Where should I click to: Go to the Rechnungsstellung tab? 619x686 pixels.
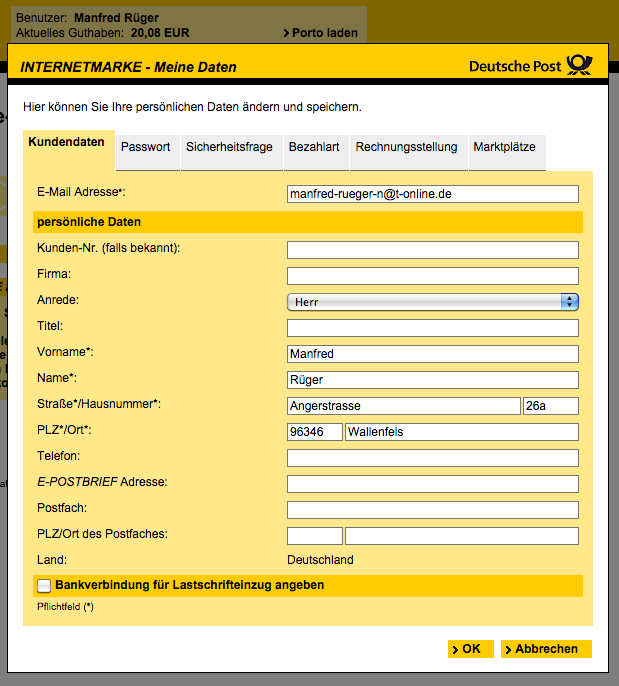(406, 147)
